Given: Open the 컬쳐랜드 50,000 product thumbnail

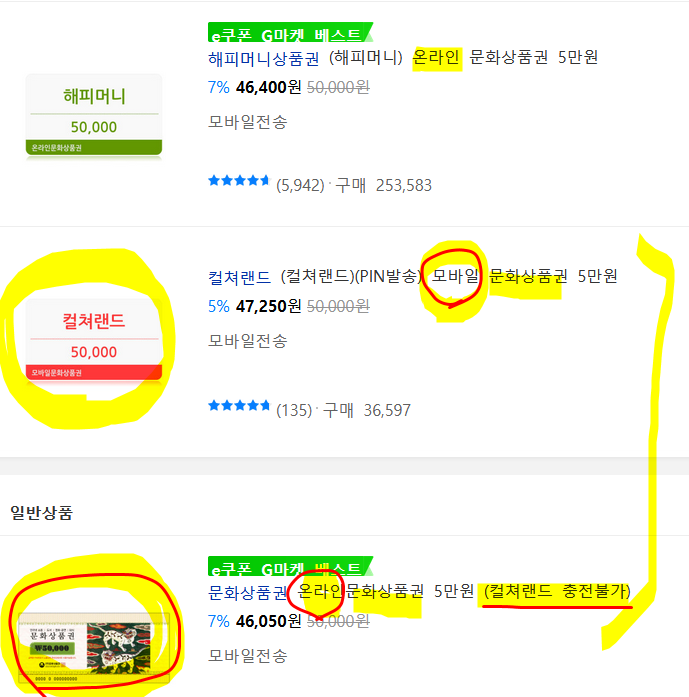Looking at the screenshot, I should 94,340.
